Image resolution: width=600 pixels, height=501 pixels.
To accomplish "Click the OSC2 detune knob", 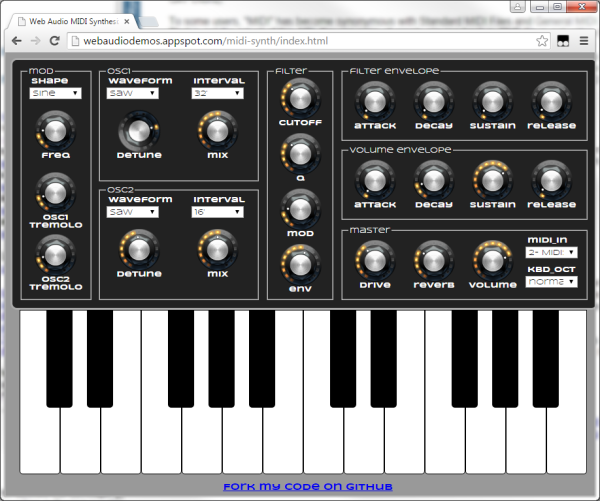I will pyautogui.click(x=139, y=249).
